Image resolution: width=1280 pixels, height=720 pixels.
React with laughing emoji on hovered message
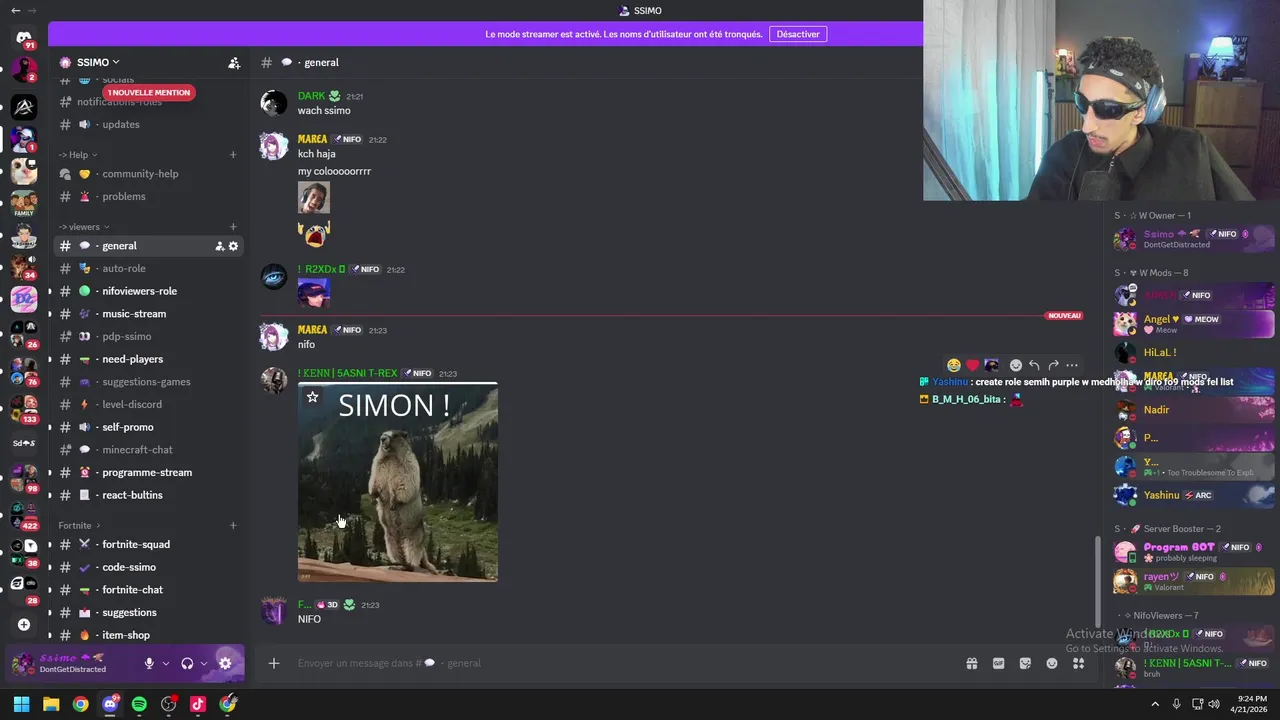pos(954,365)
